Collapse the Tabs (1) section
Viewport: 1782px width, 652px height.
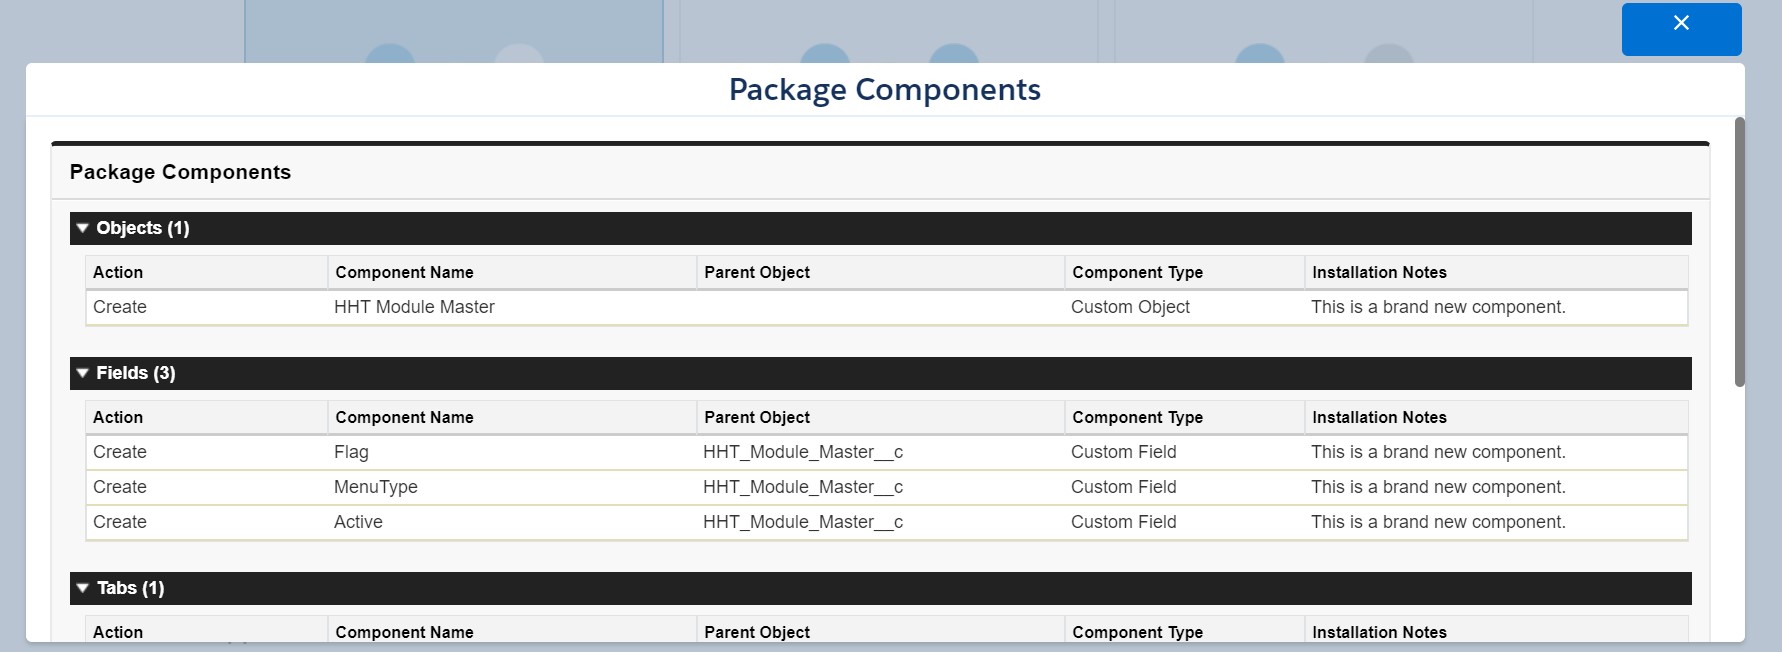[83, 588]
